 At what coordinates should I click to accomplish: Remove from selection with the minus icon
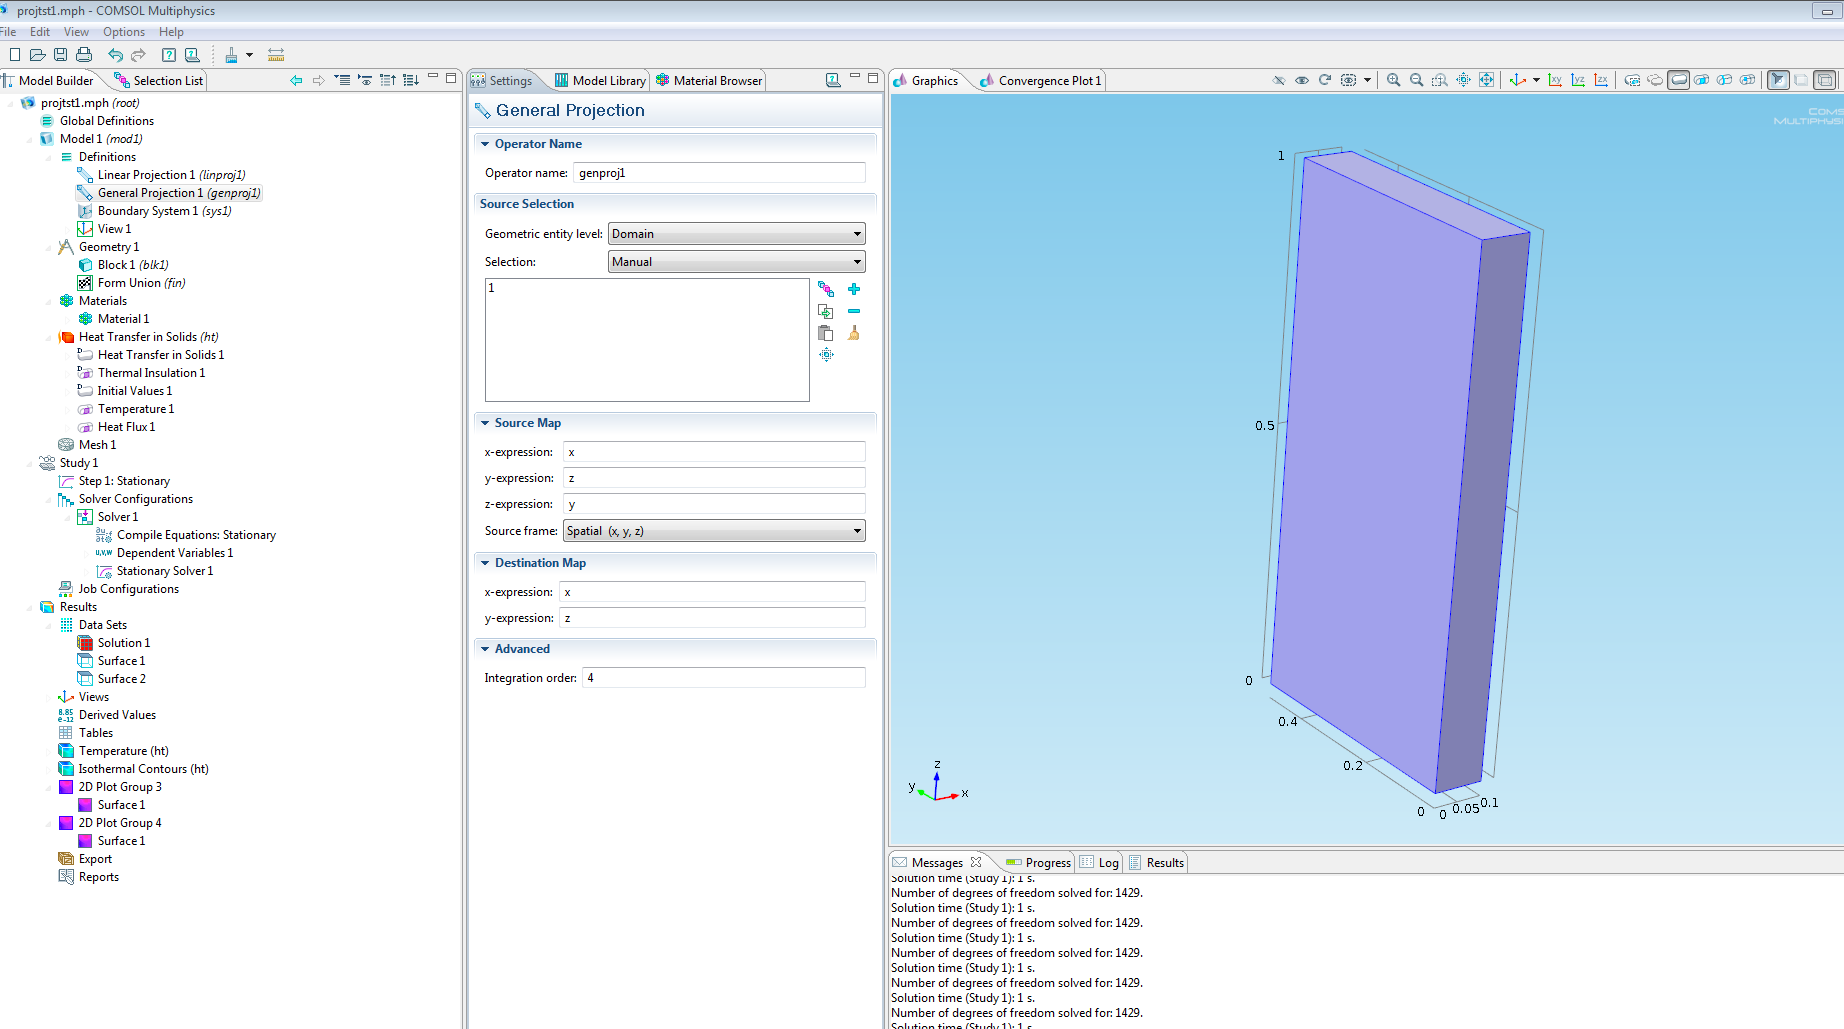pos(854,311)
